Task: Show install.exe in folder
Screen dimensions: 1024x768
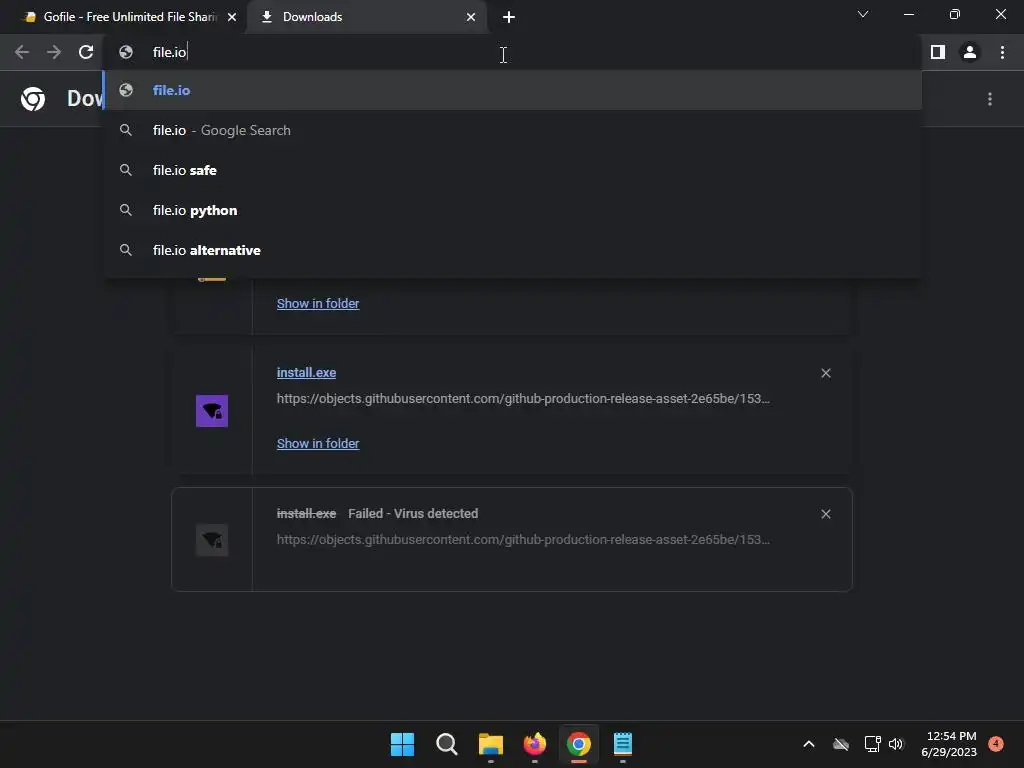Action: [x=318, y=443]
